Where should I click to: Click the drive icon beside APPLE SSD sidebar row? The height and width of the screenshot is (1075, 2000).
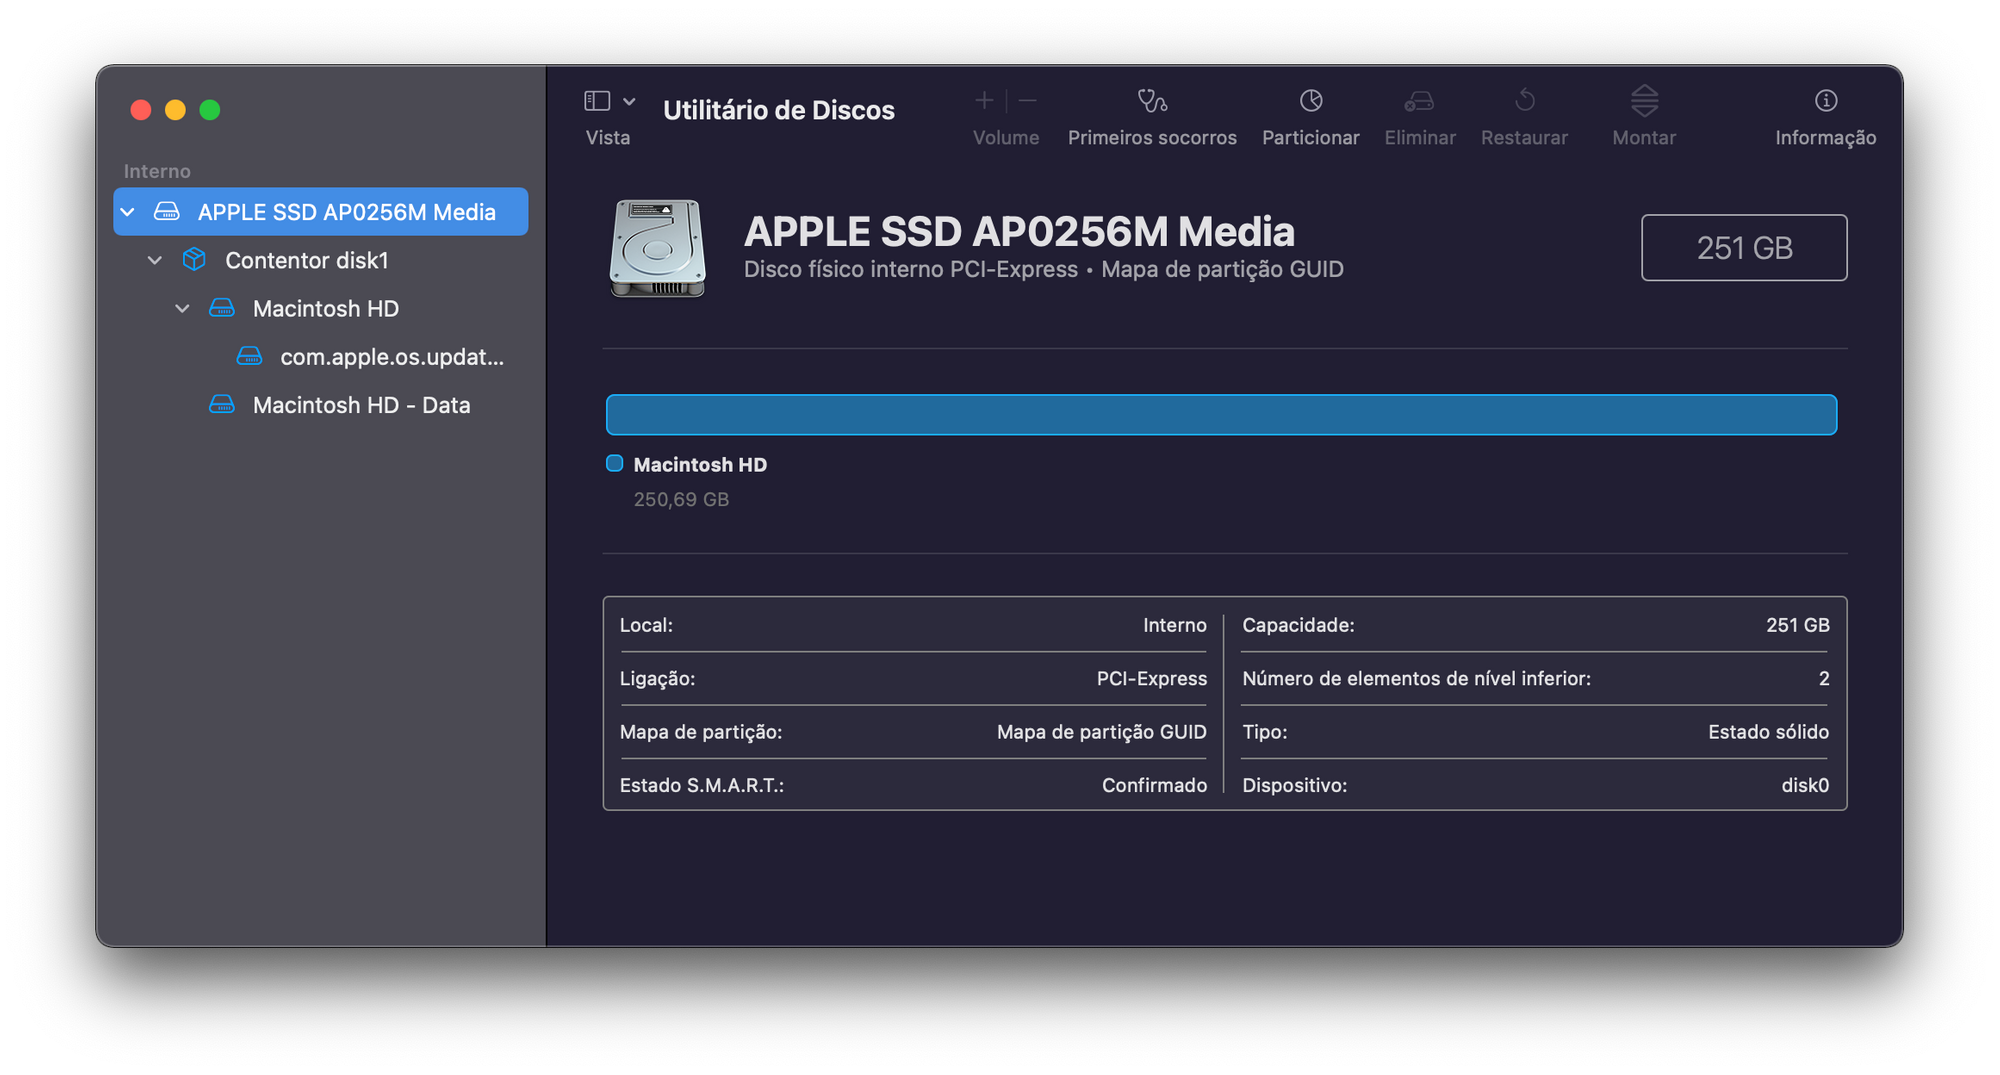point(167,212)
